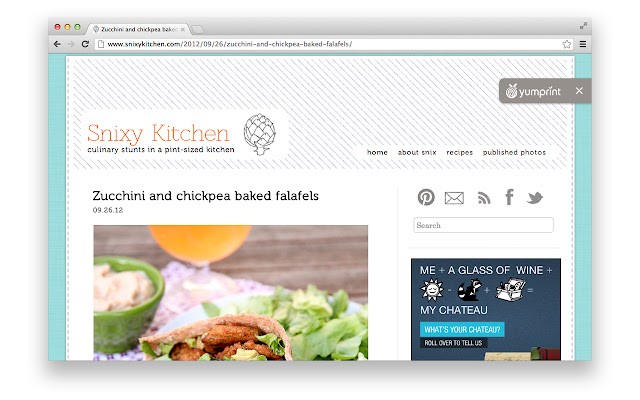This screenshot has width=640, height=400.
Task: Visit the Facebook page icon
Action: (x=509, y=197)
